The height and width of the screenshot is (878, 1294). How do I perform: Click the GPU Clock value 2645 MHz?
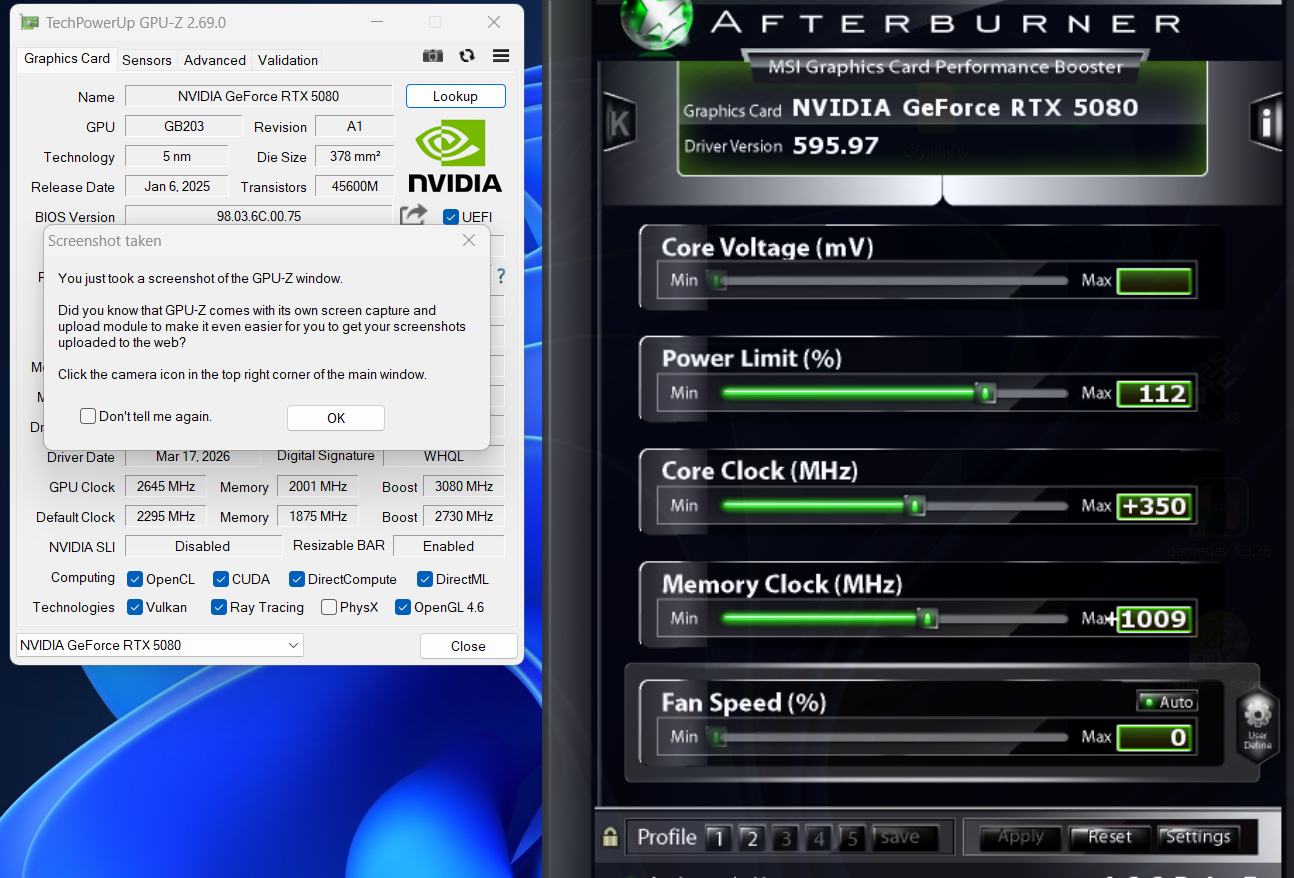point(166,487)
